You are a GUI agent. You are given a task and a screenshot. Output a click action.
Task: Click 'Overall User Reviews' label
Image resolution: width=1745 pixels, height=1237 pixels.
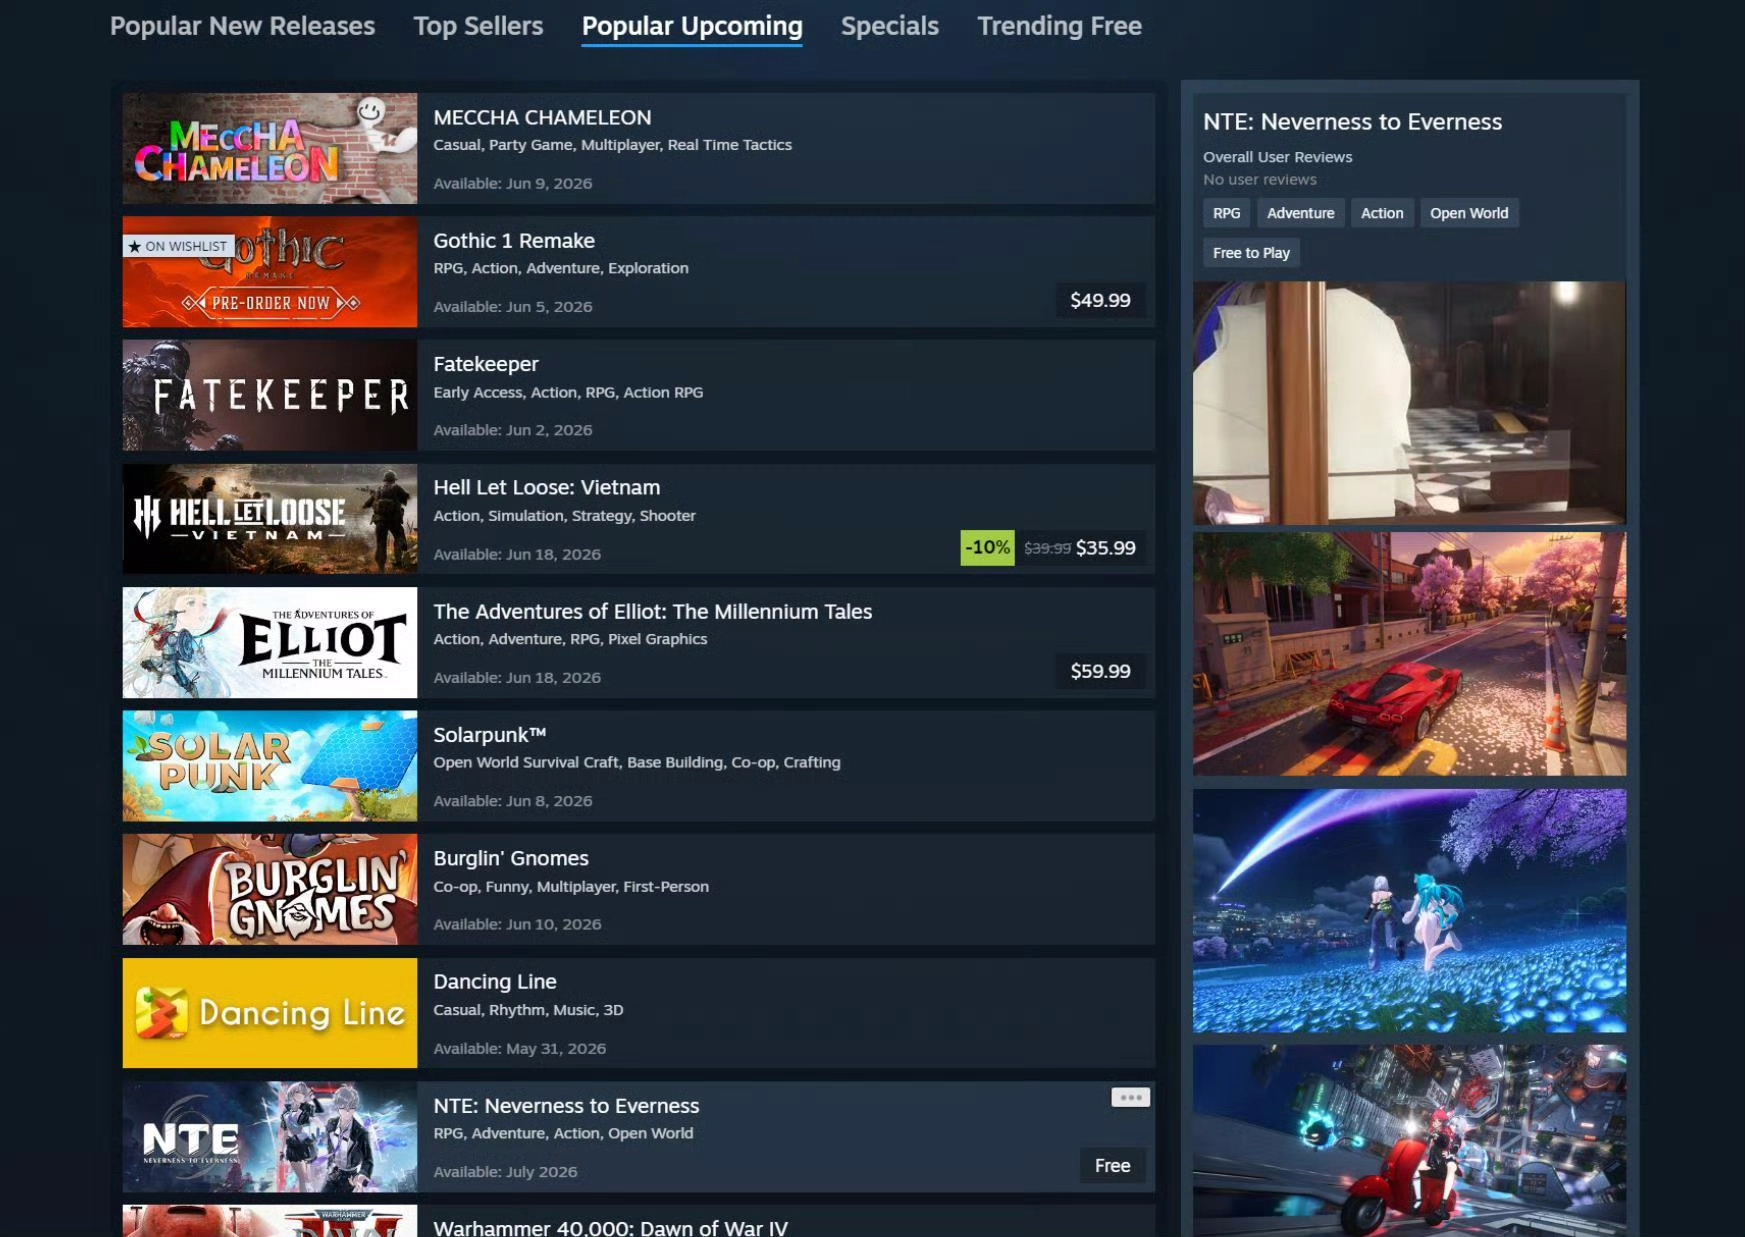tap(1277, 157)
